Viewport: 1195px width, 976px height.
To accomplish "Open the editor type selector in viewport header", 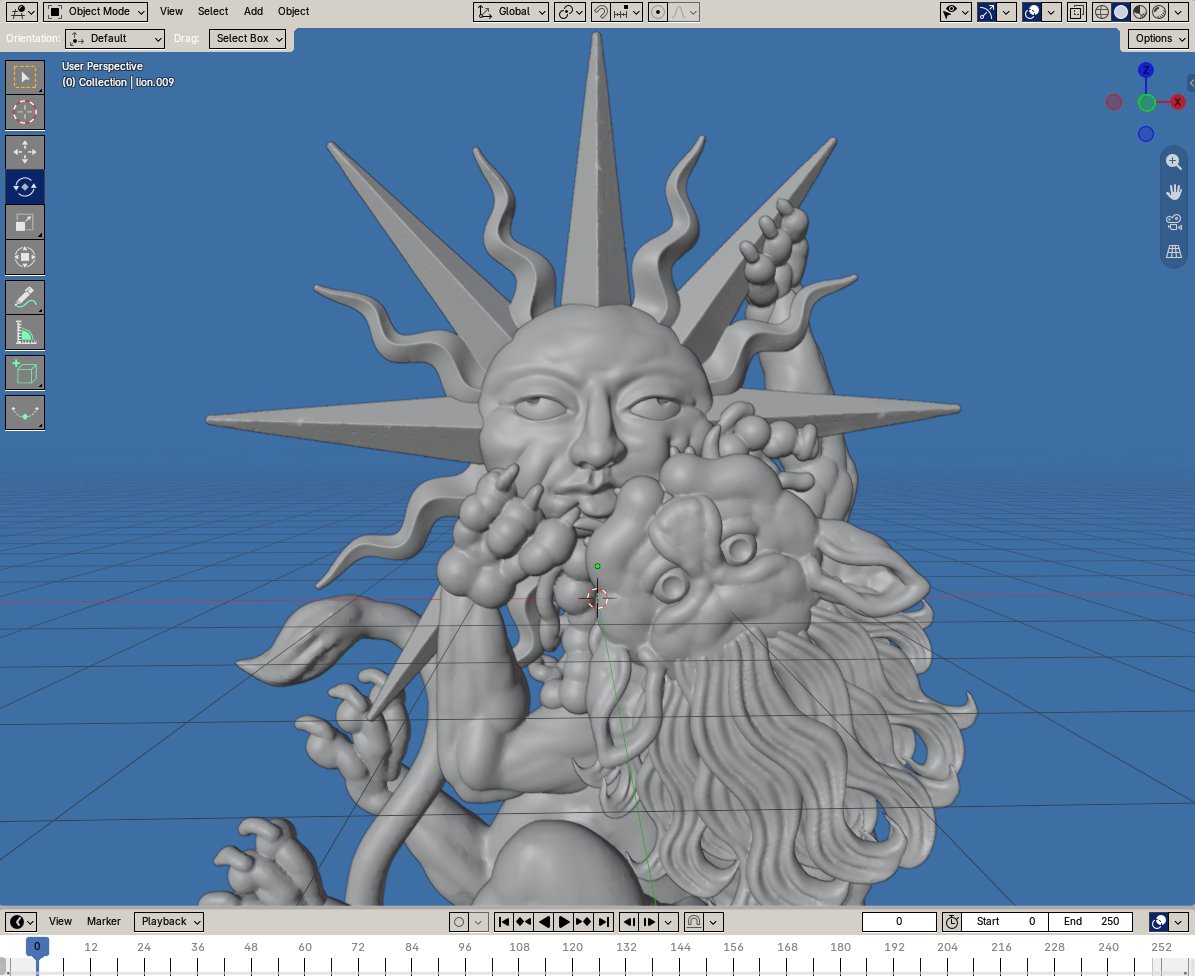I will [x=21, y=11].
